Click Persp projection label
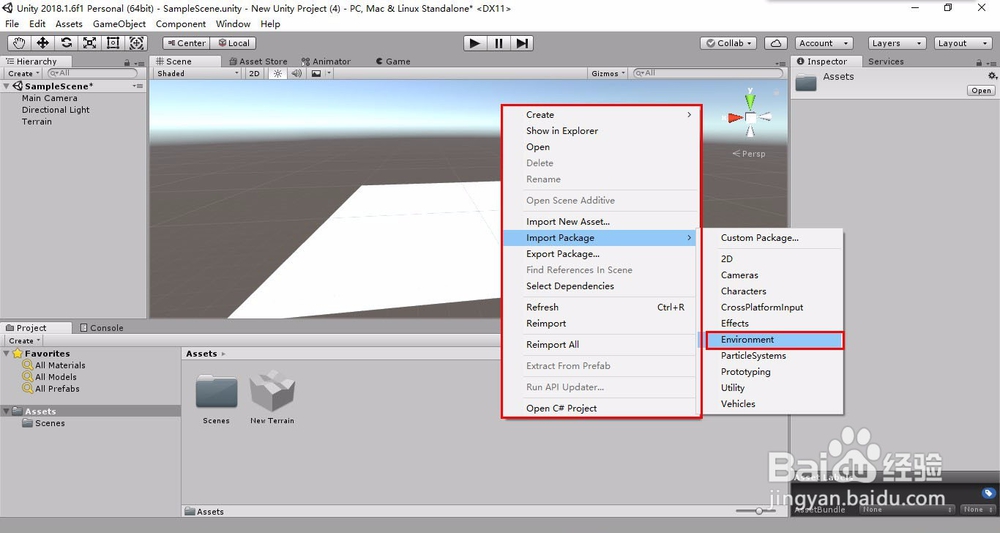Image resolution: width=1000 pixels, height=533 pixels. 753,154
